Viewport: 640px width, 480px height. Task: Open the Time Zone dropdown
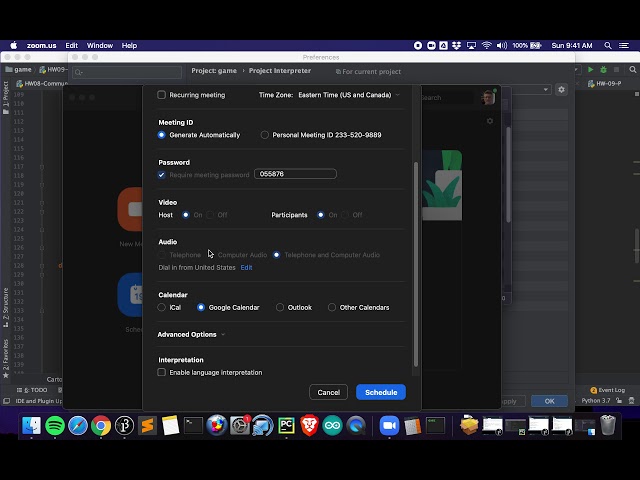click(x=349, y=95)
